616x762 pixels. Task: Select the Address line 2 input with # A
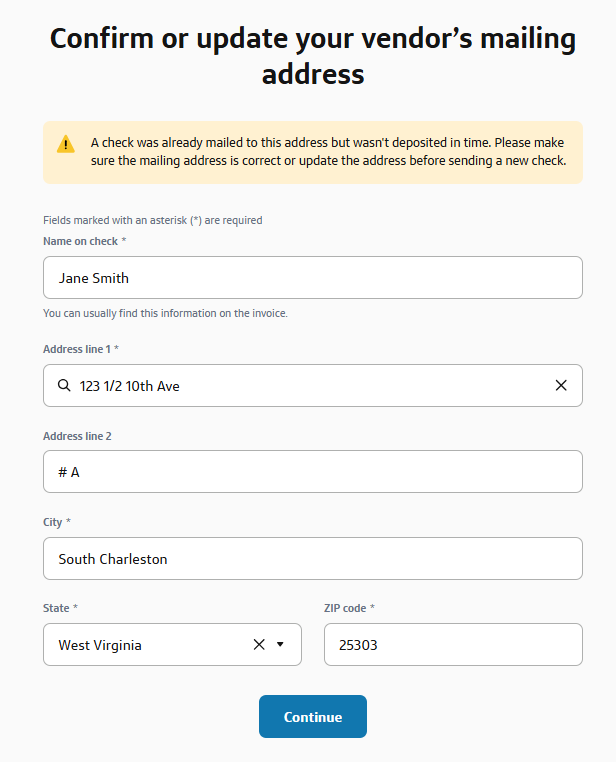(x=312, y=471)
